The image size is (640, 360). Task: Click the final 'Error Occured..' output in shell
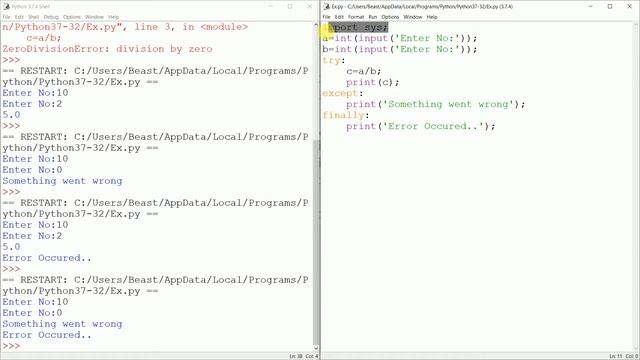pos(47,335)
